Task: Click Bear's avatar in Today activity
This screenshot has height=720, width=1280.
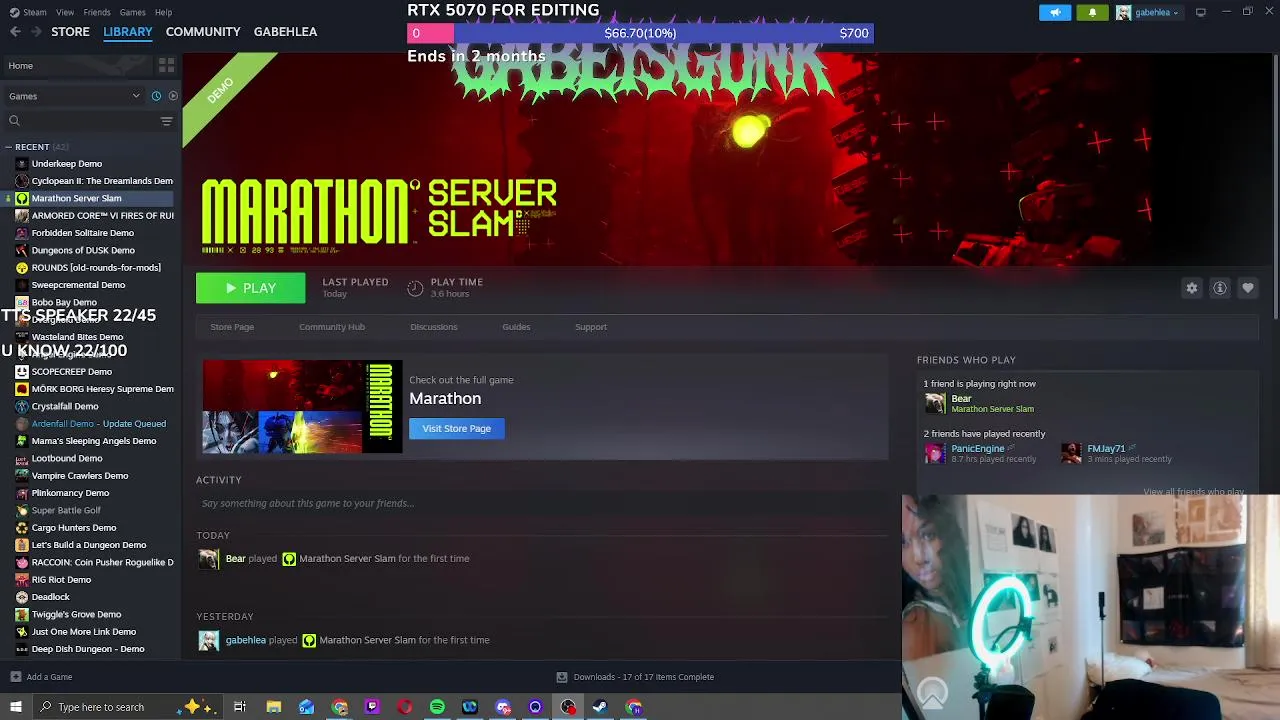Action: click(x=208, y=559)
